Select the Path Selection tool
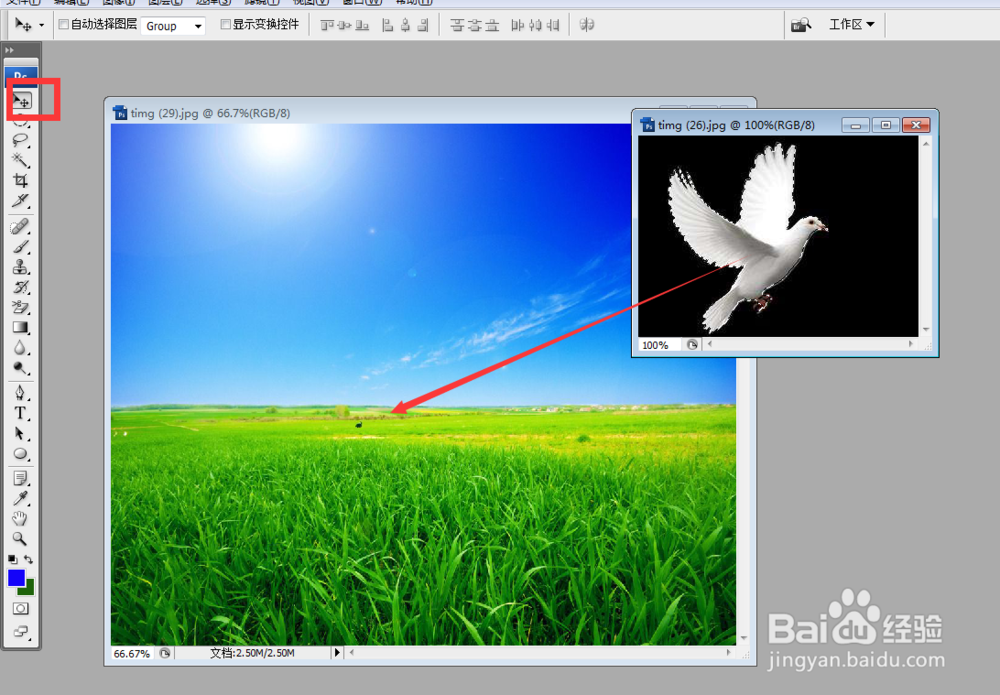1000x695 pixels. (20, 434)
